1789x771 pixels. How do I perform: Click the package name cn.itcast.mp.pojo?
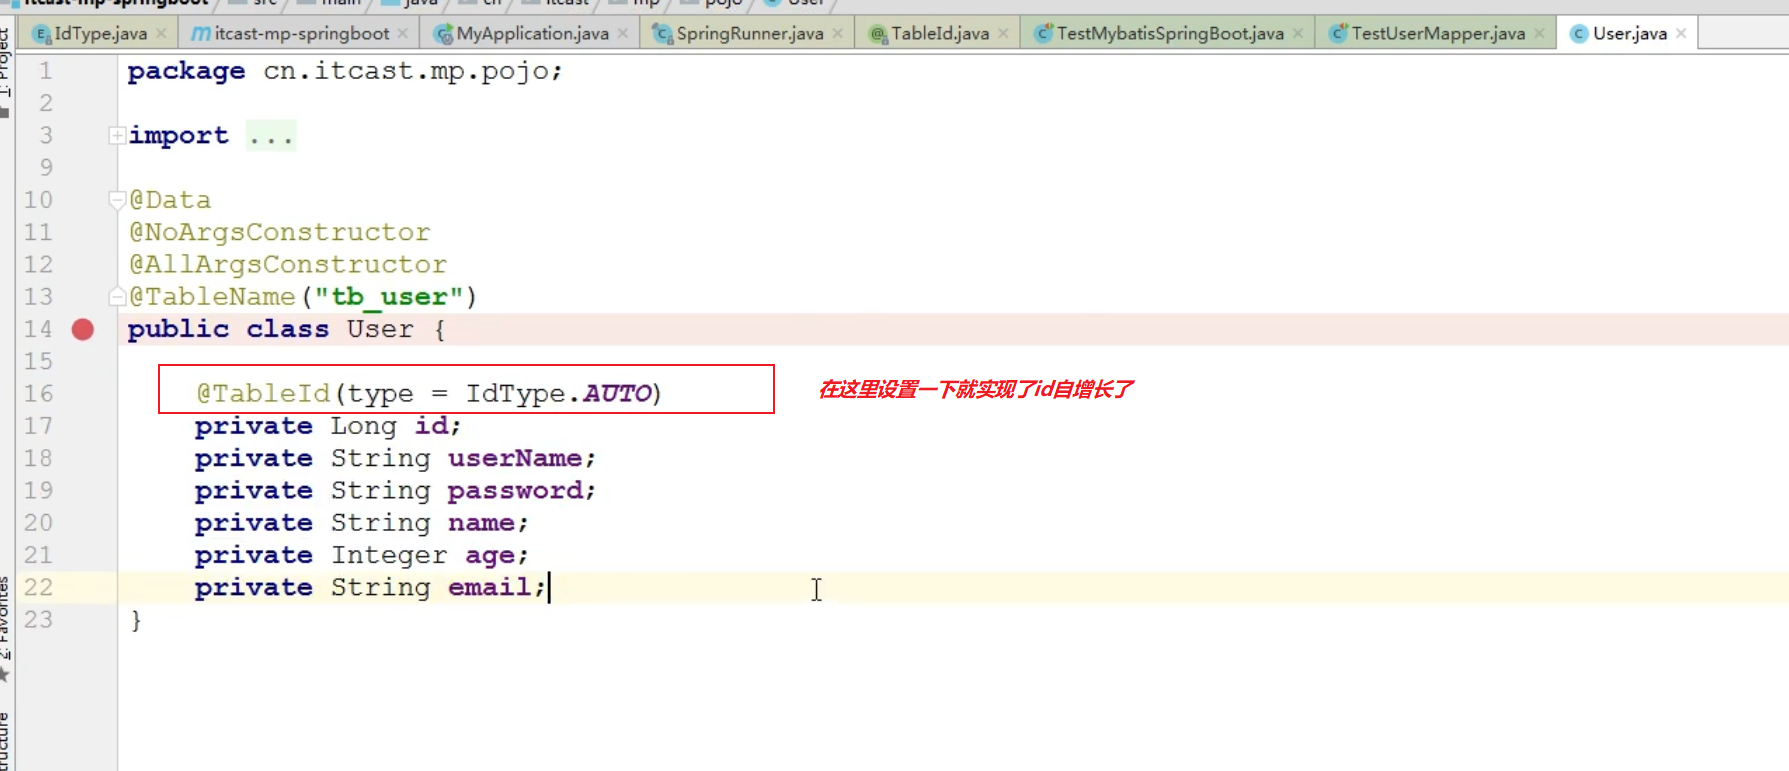tap(405, 71)
